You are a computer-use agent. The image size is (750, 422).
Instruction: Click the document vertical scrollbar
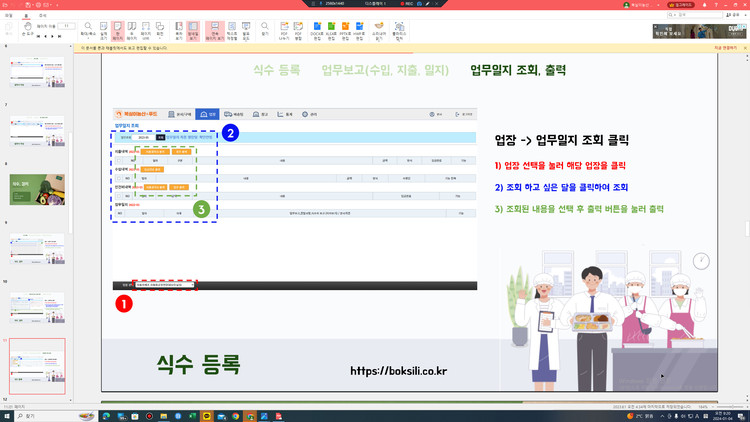[x=747, y=229]
